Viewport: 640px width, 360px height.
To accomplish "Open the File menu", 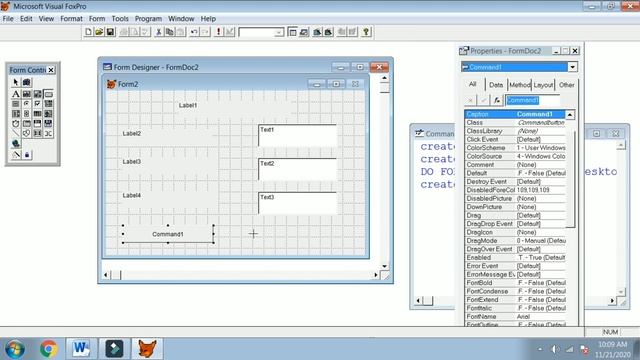I will point(8,19).
